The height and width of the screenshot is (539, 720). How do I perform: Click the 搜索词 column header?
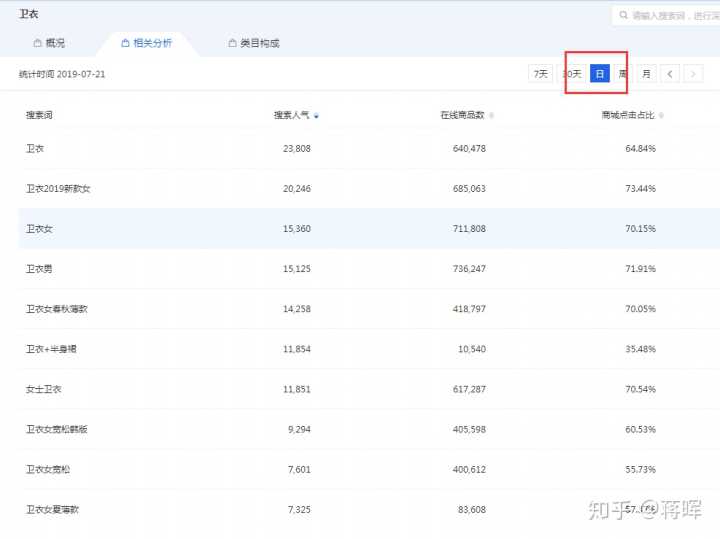tap(39, 116)
